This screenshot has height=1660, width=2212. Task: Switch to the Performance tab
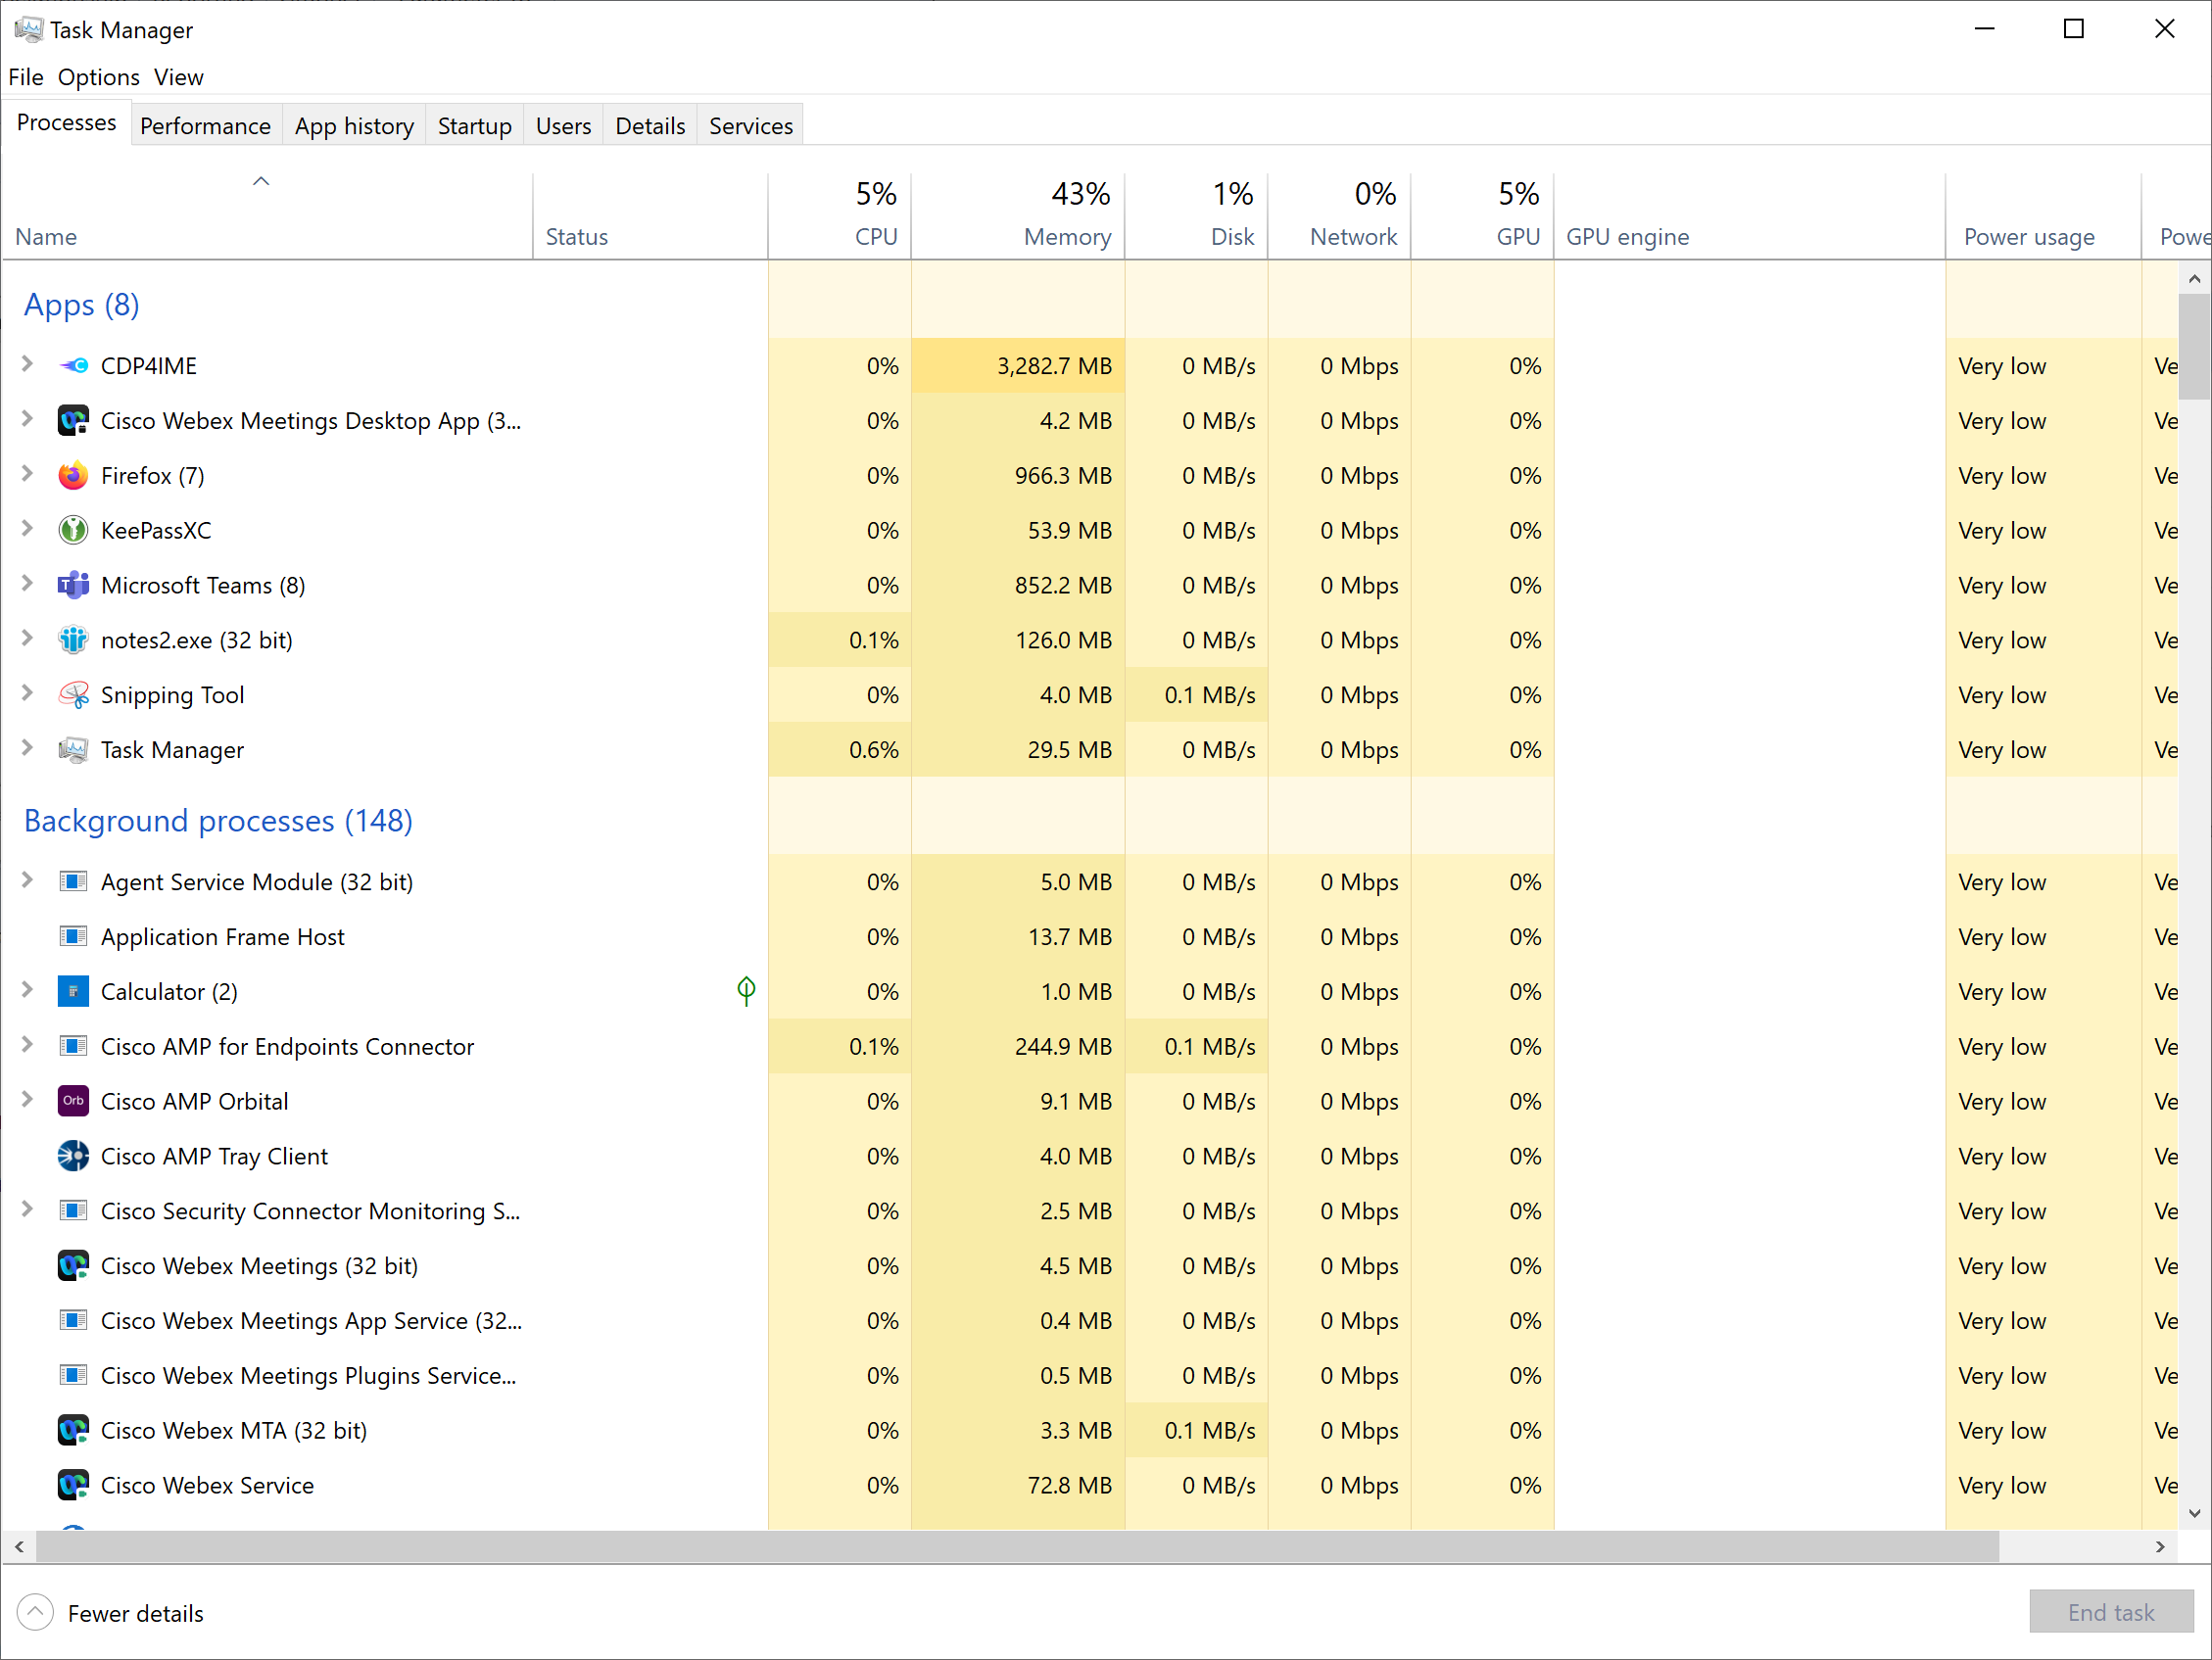[x=205, y=124]
